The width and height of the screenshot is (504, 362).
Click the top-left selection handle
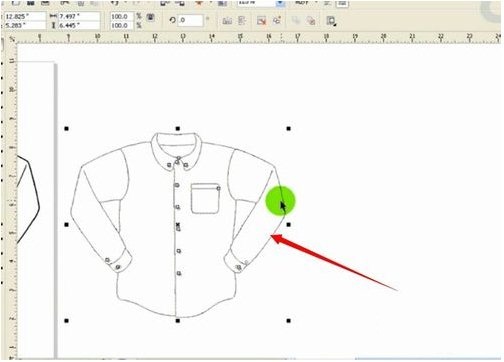coord(67,129)
